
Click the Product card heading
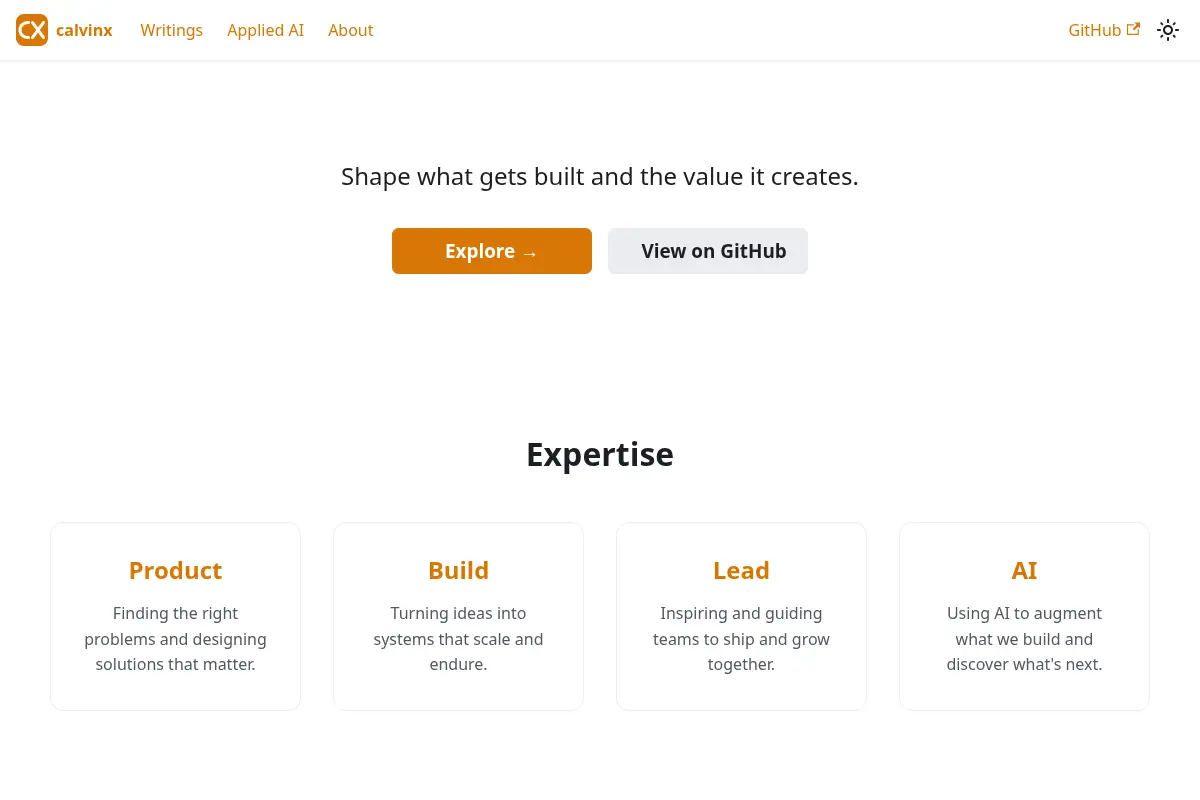click(x=175, y=570)
